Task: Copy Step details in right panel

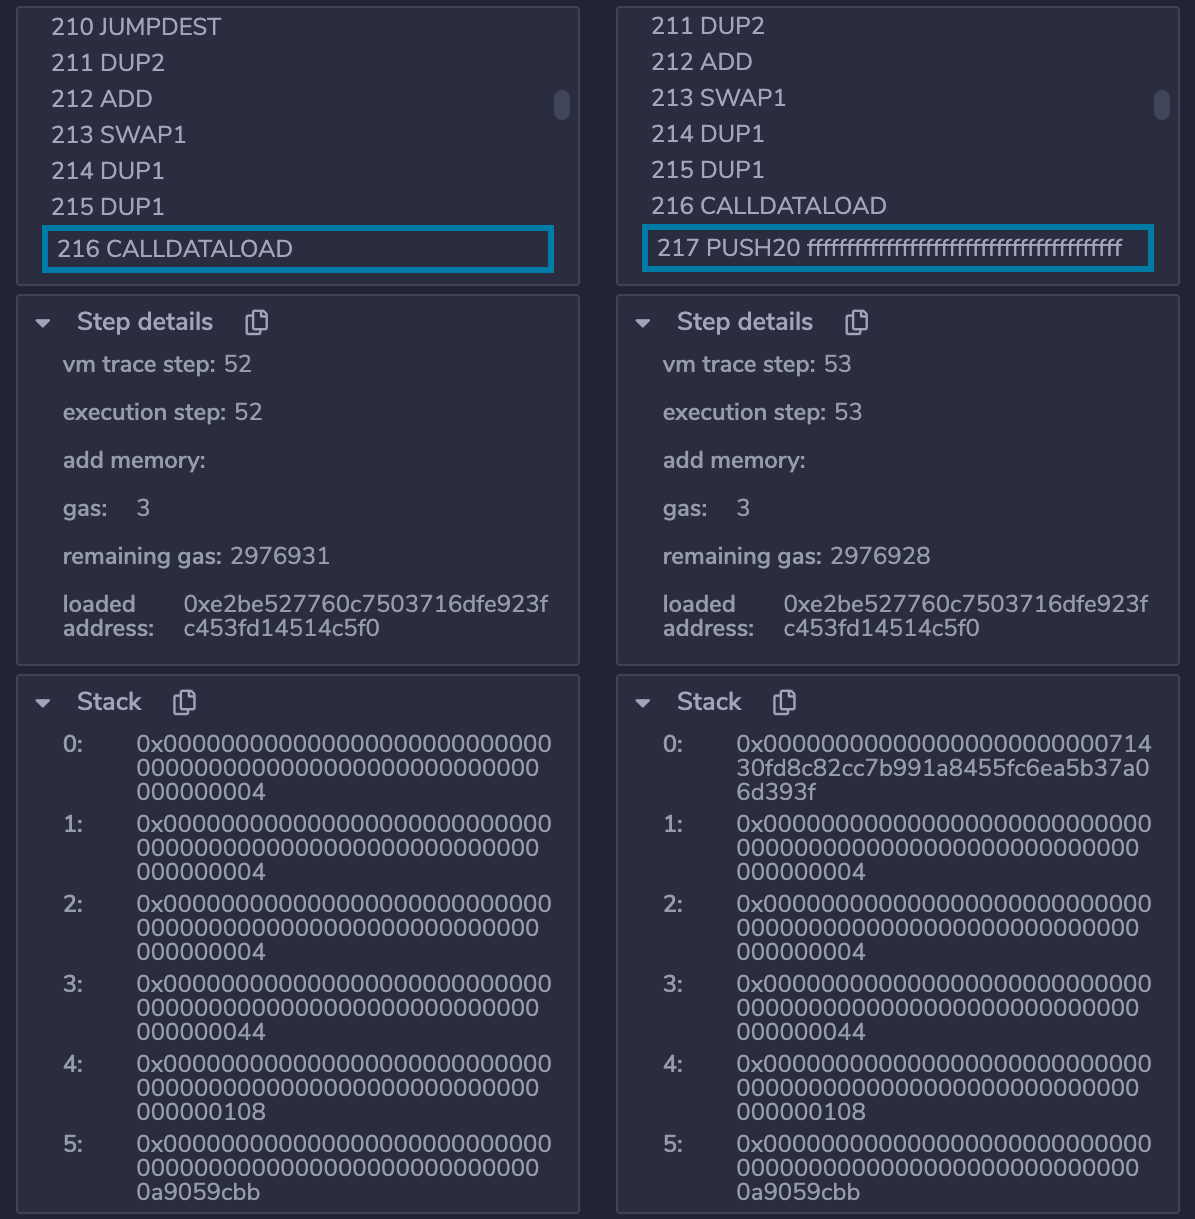Action: pyautogui.click(x=857, y=322)
